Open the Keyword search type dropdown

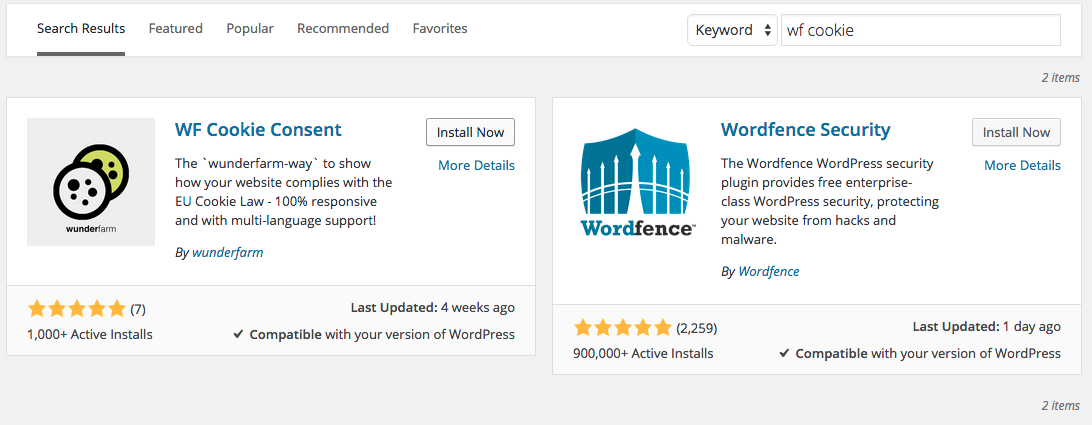[x=732, y=30]
